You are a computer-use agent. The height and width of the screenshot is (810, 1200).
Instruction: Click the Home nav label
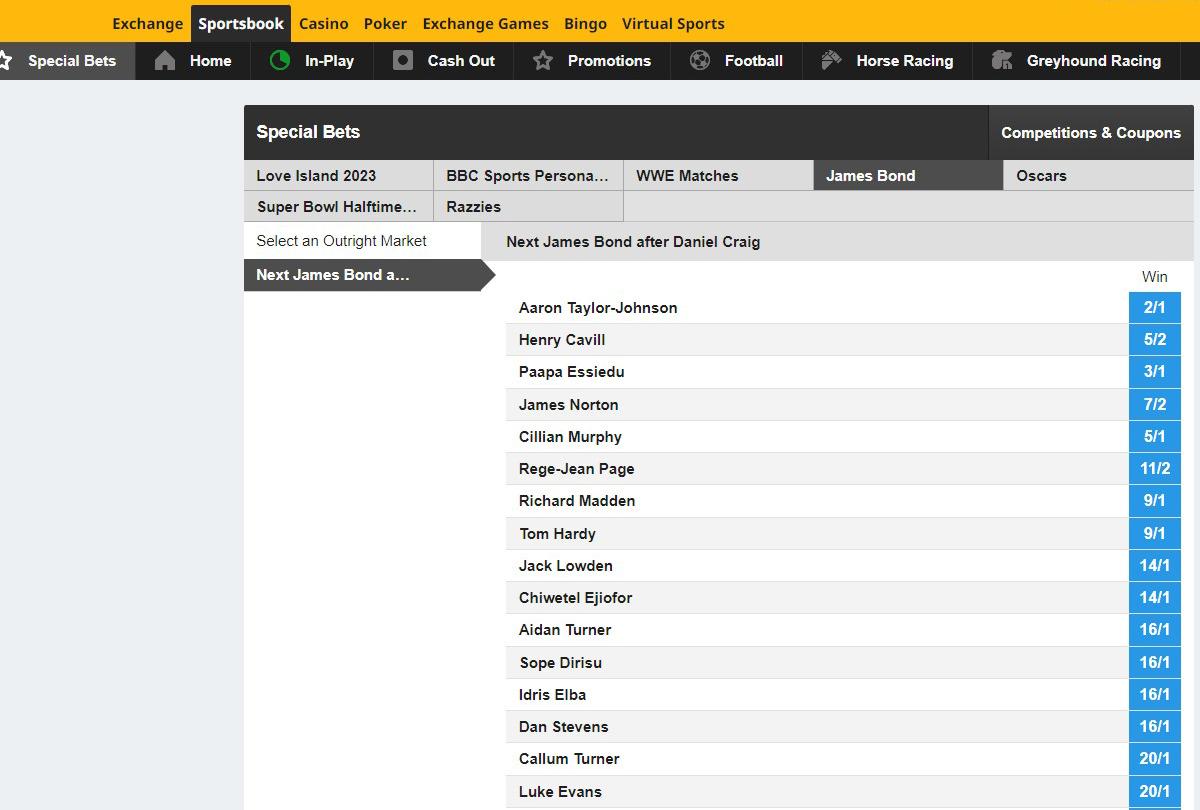[210, 61]
